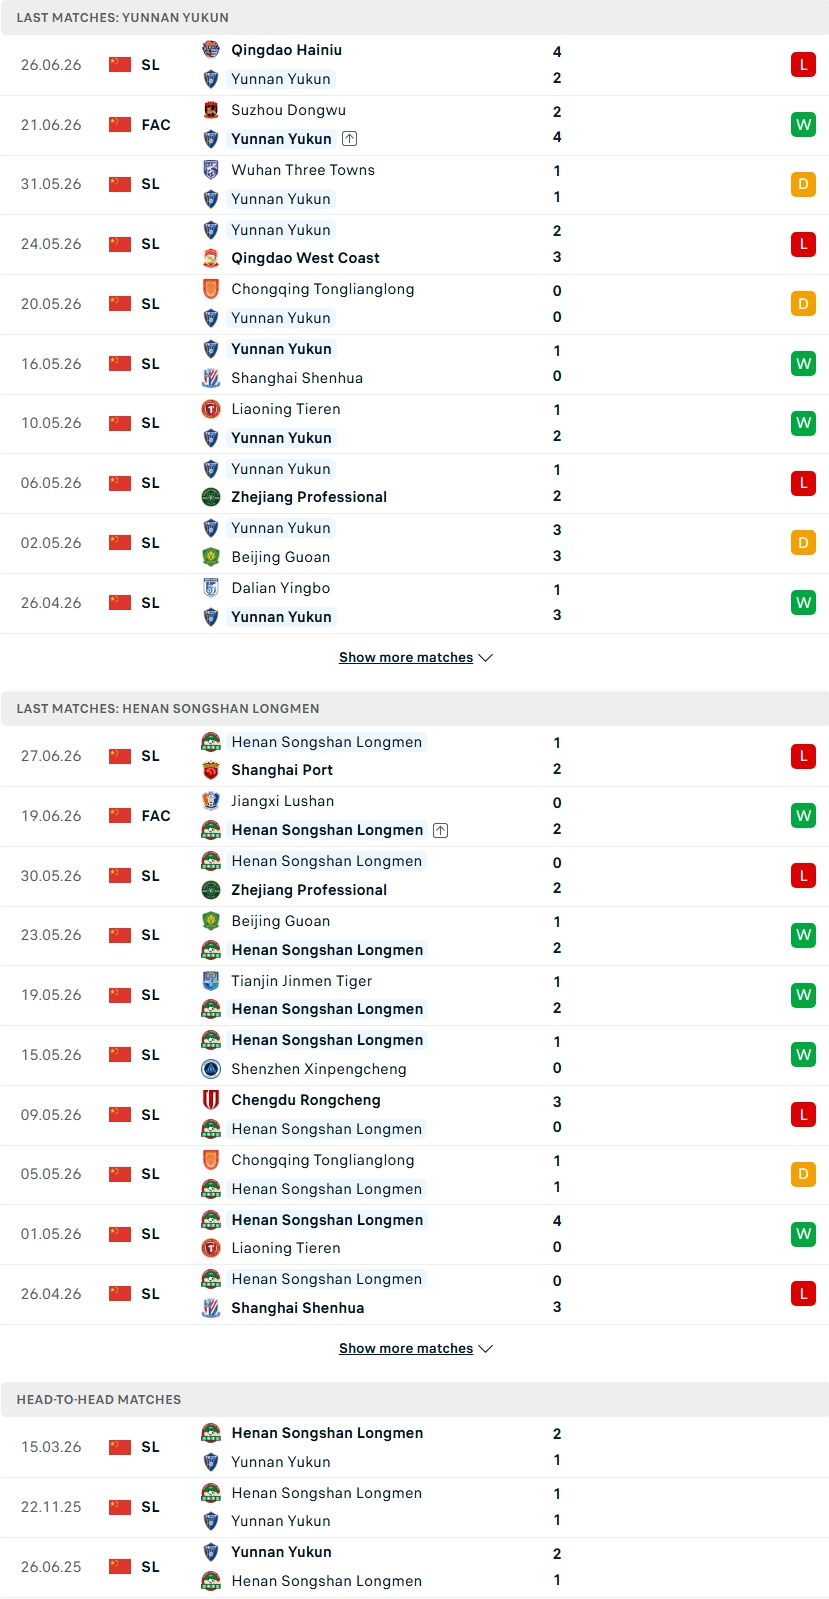This screenshot has height=1599, width=829.
Task: Open the 15.03.26 head-to-head match row
Action: [x=415, y=1447]
